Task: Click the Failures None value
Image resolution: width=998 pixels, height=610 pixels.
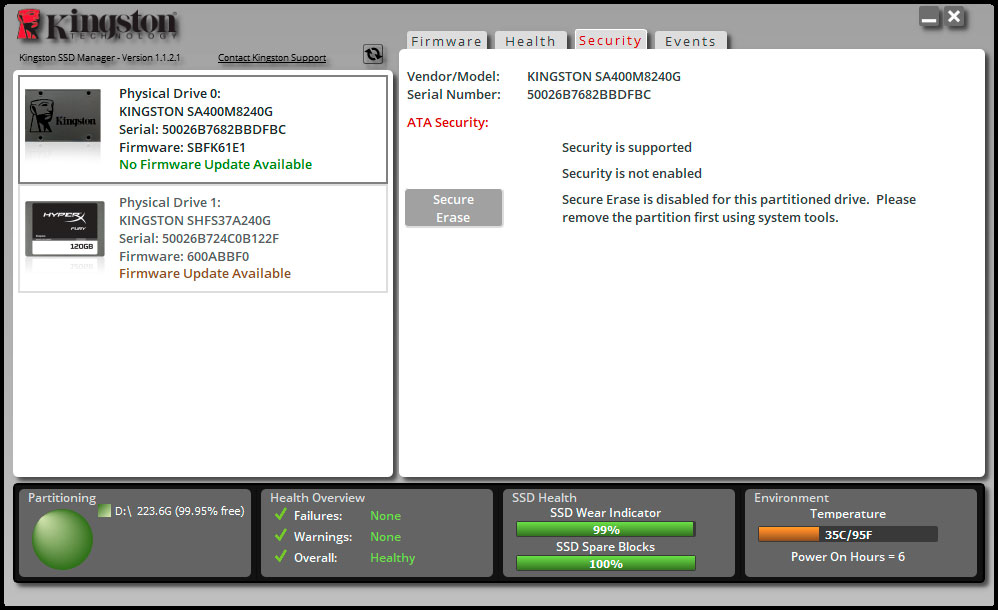Action: 386,516
